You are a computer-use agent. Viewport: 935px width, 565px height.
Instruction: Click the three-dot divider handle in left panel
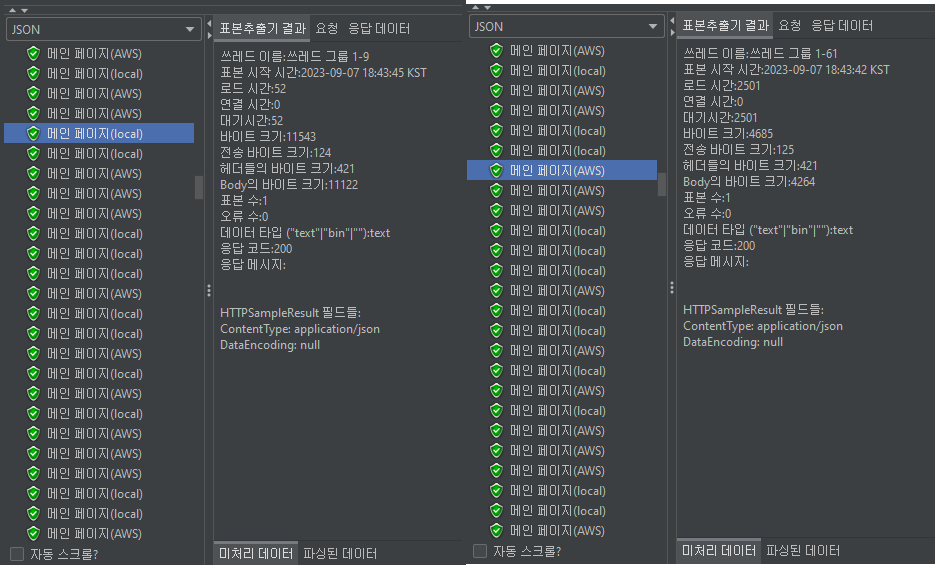(x=209, y=290)
